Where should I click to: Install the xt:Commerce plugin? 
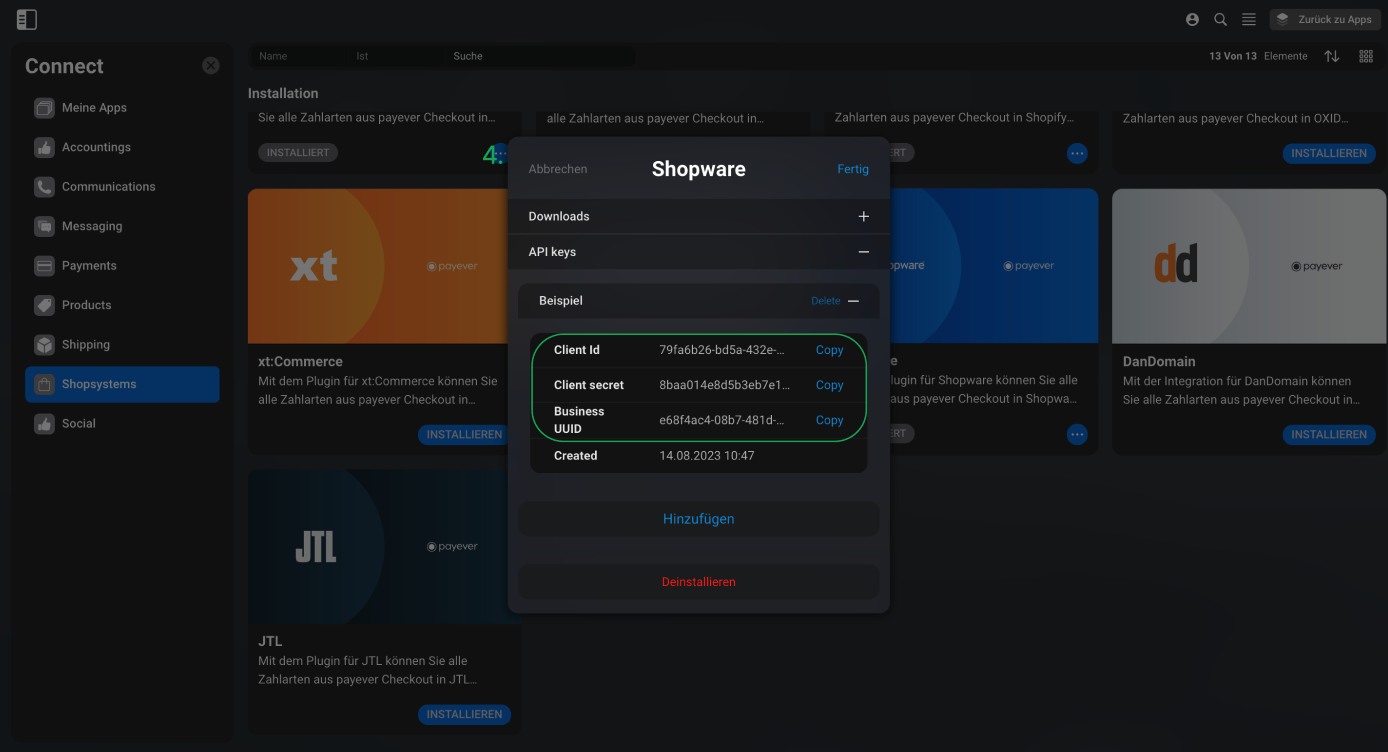point(464,435)
